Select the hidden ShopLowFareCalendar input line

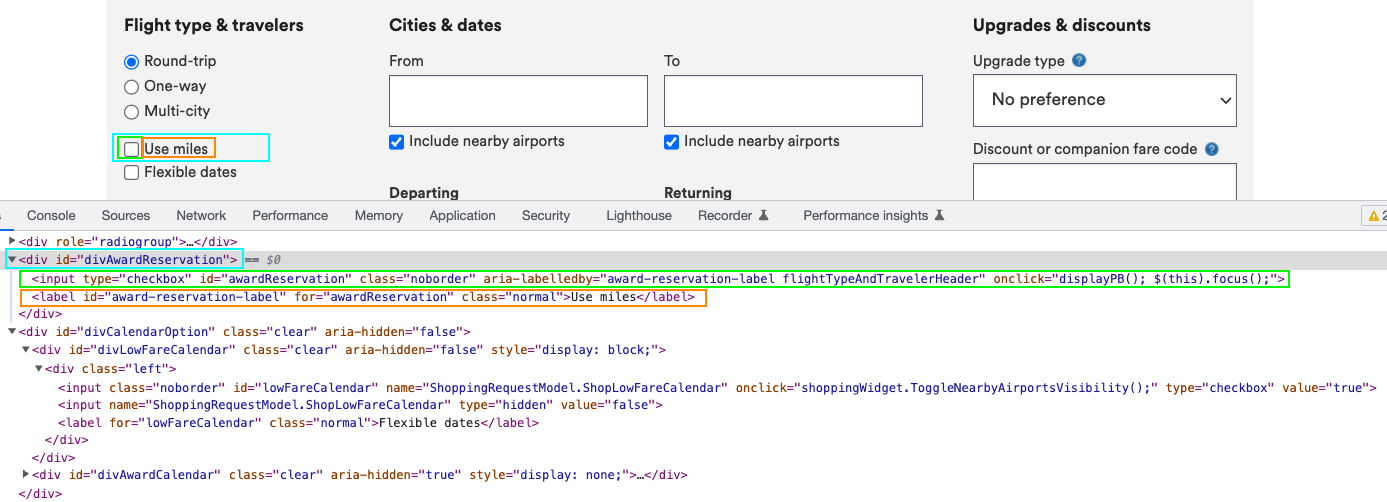coord(360,406)
